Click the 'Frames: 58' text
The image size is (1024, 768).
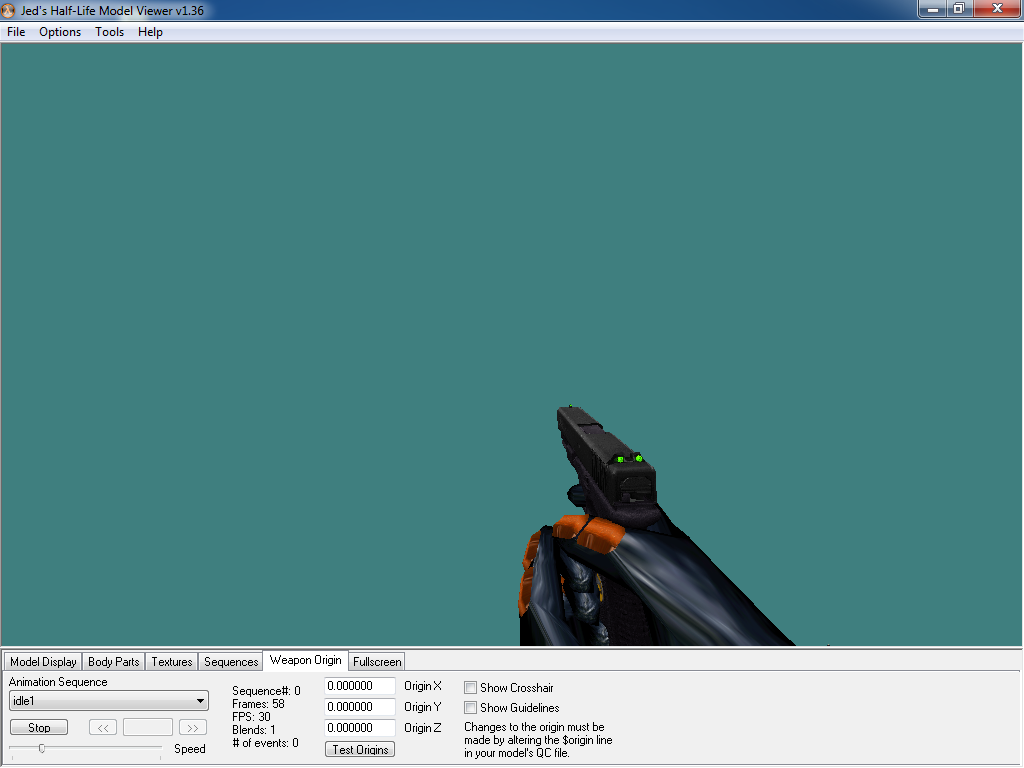(259, 704)
